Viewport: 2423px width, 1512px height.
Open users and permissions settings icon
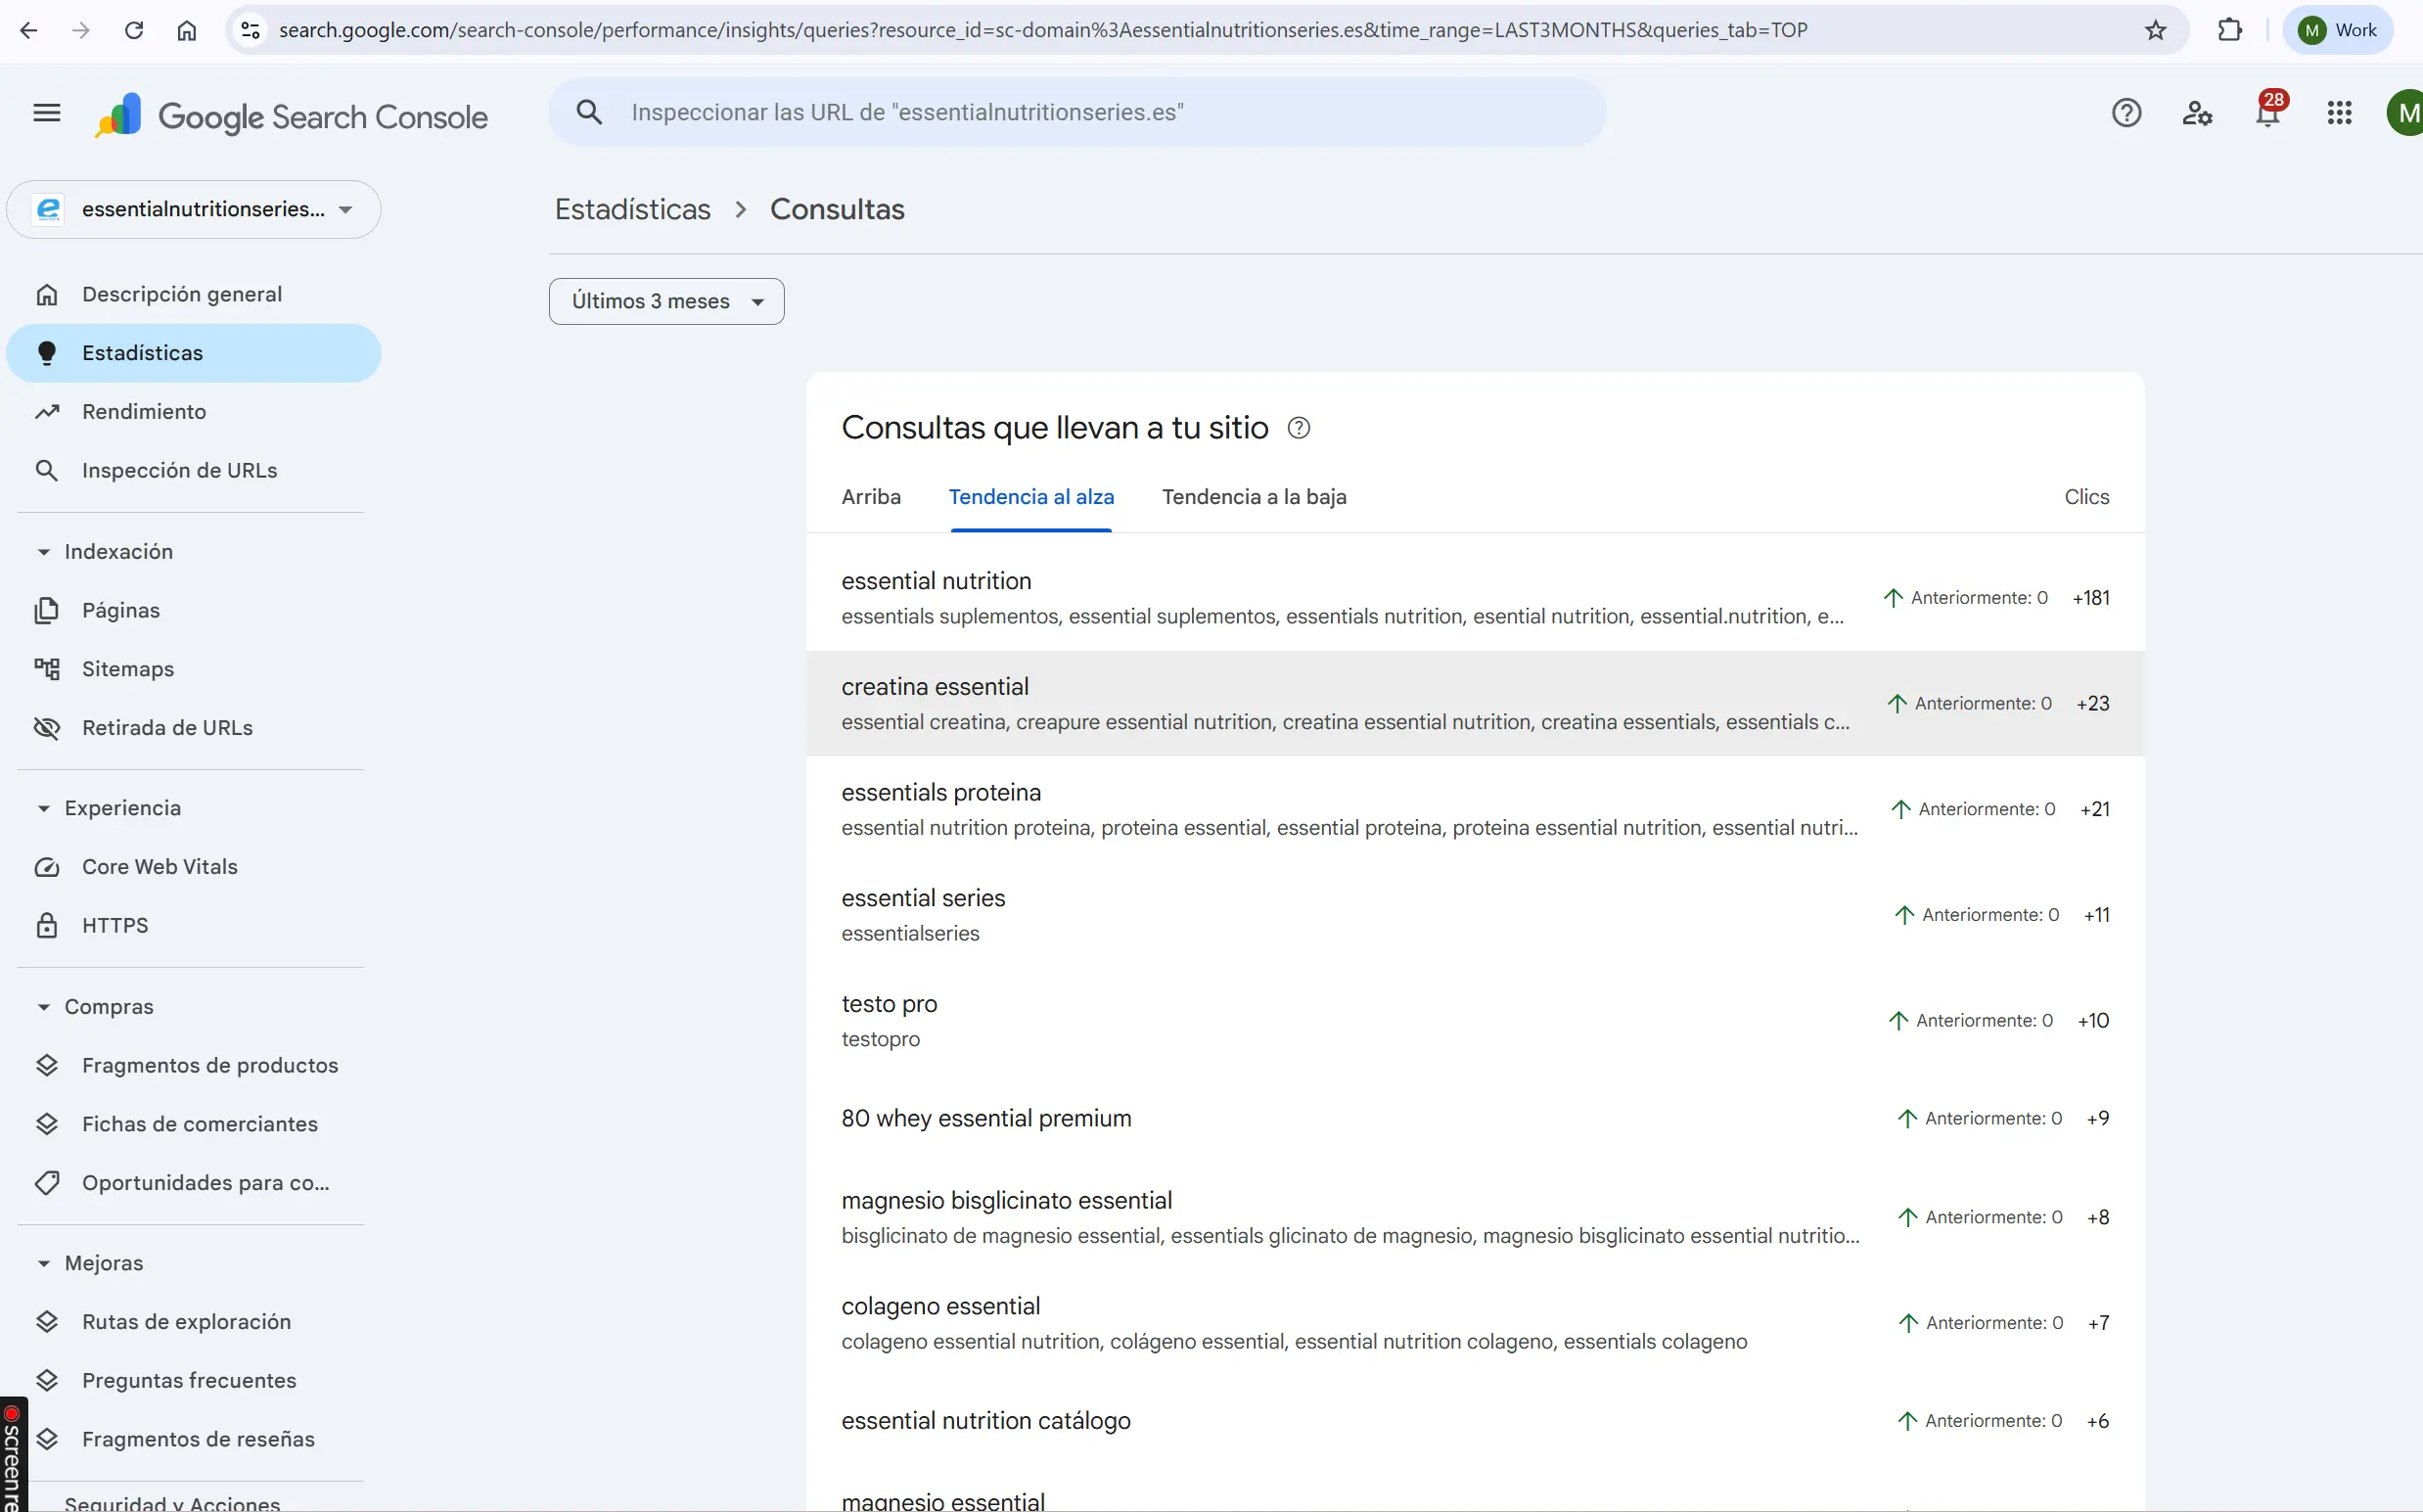[x=2197, y=113]
